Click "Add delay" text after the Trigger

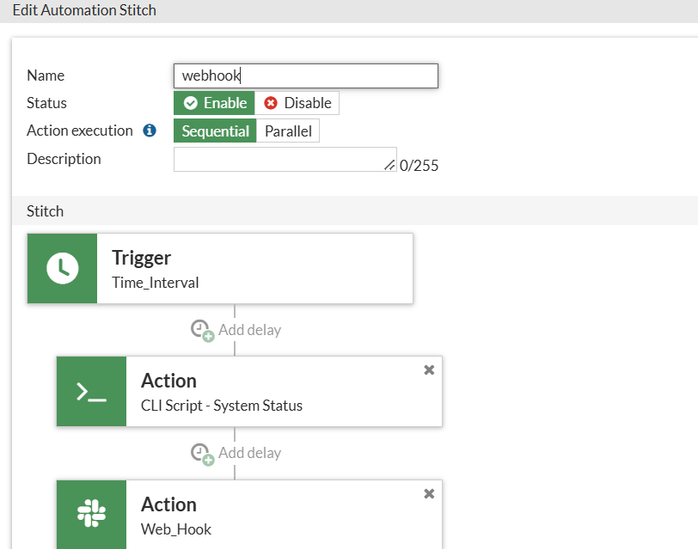(249, 330)
